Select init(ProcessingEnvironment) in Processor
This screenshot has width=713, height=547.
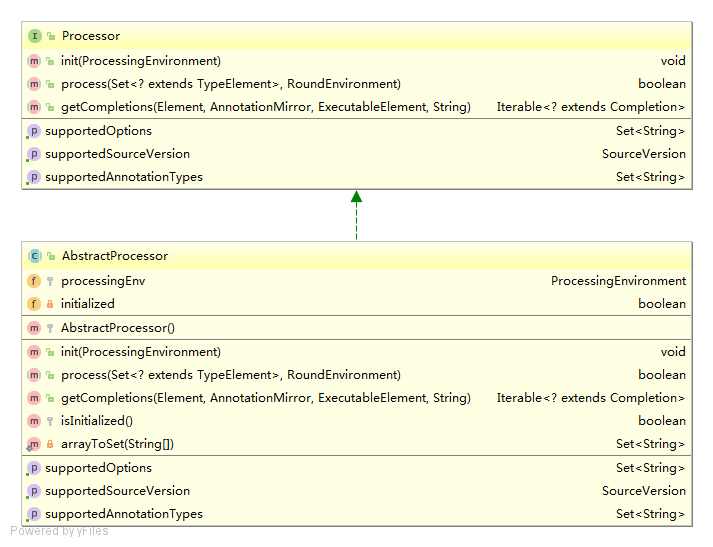point(141,61)
